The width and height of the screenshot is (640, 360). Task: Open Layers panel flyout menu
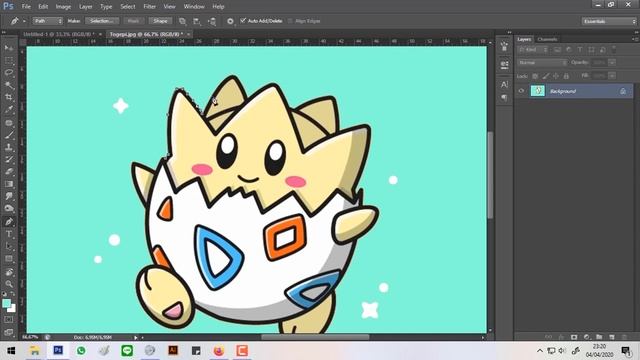pyautogui.click(x=635, y=39)
